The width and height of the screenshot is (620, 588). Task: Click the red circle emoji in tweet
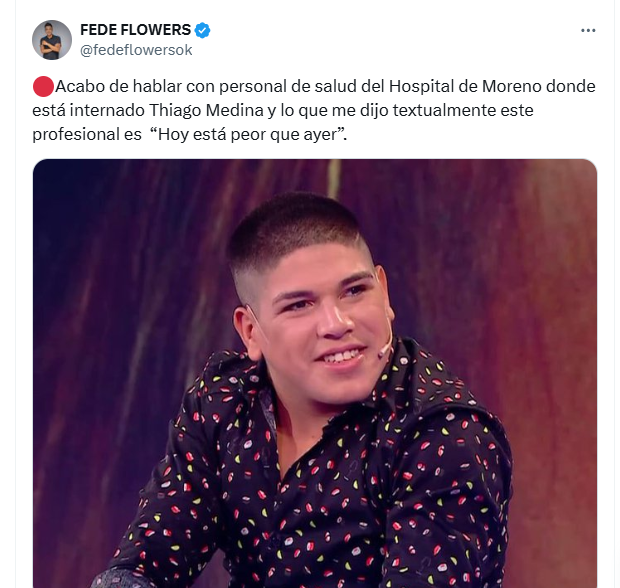click(43, 86)
